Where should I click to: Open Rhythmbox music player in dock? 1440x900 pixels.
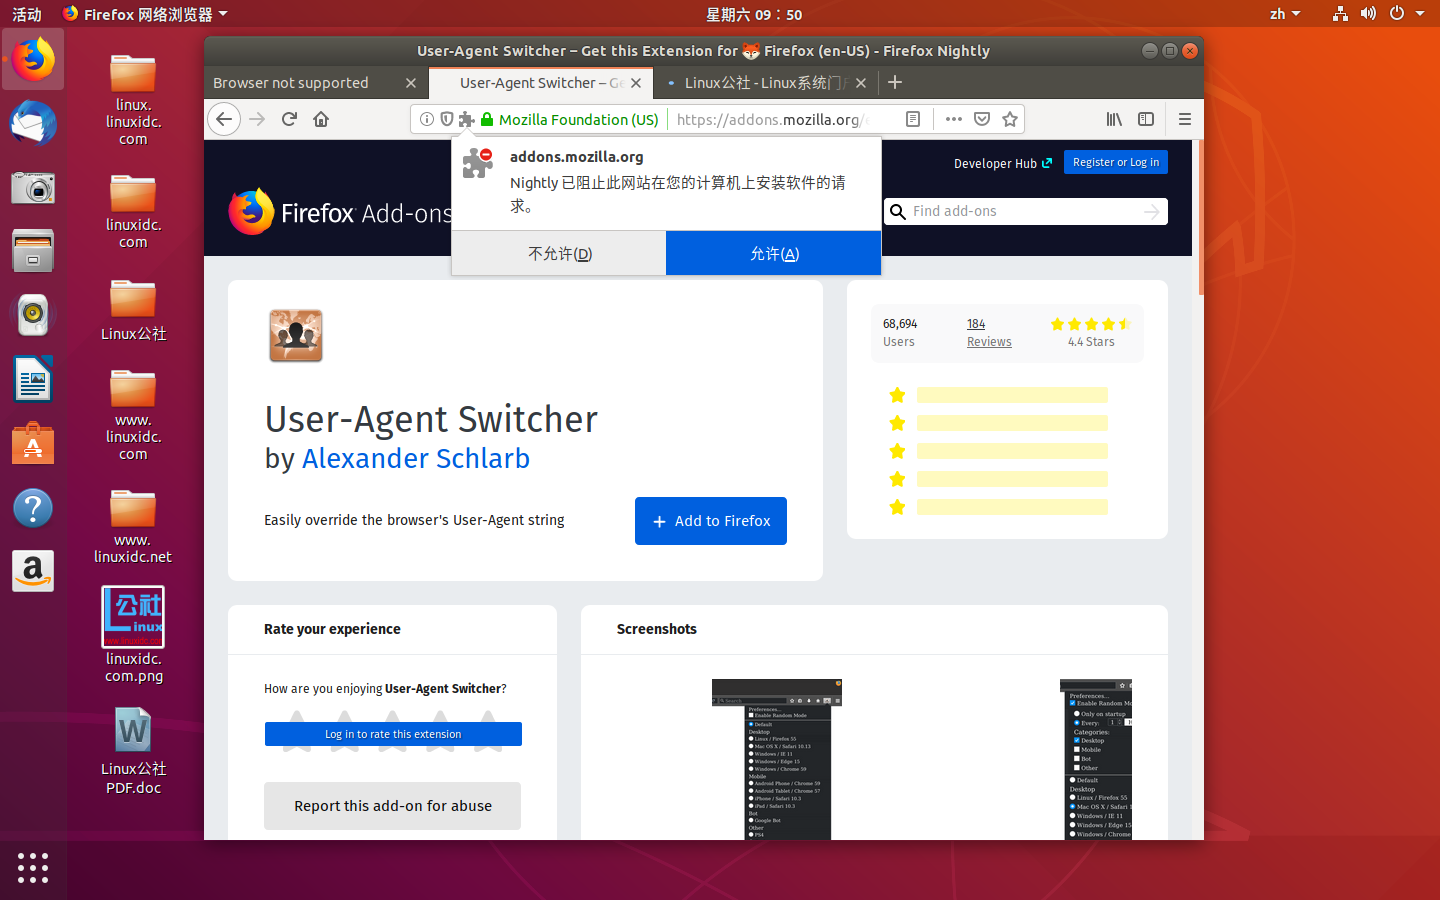tap(33, 315)
